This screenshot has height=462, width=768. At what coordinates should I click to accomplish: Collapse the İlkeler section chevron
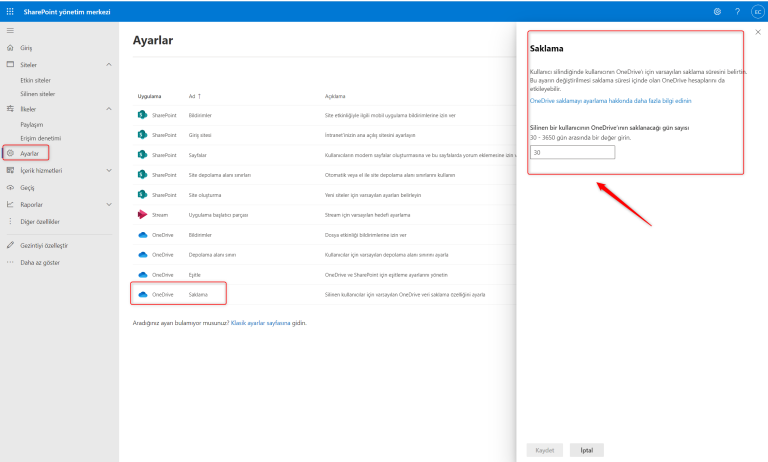(108, 108)
